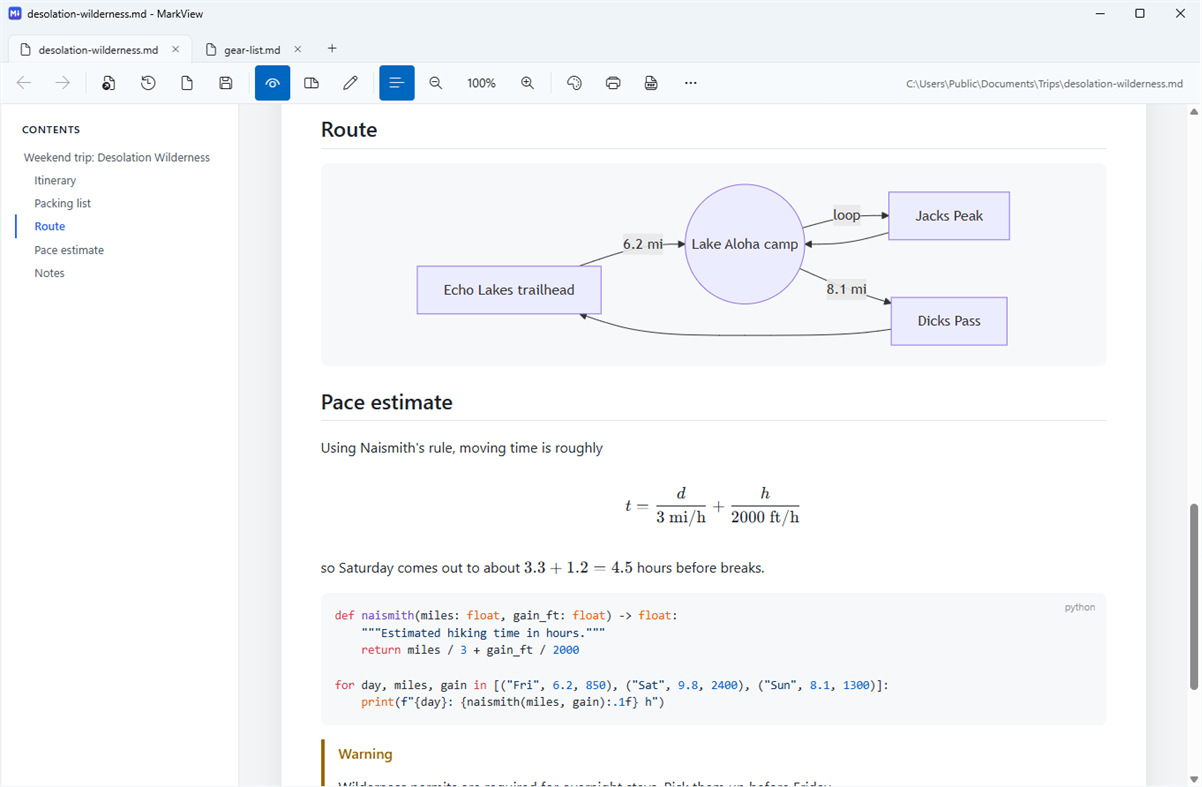
Task: Click the export to PDF icon
Action: [652, 83]
